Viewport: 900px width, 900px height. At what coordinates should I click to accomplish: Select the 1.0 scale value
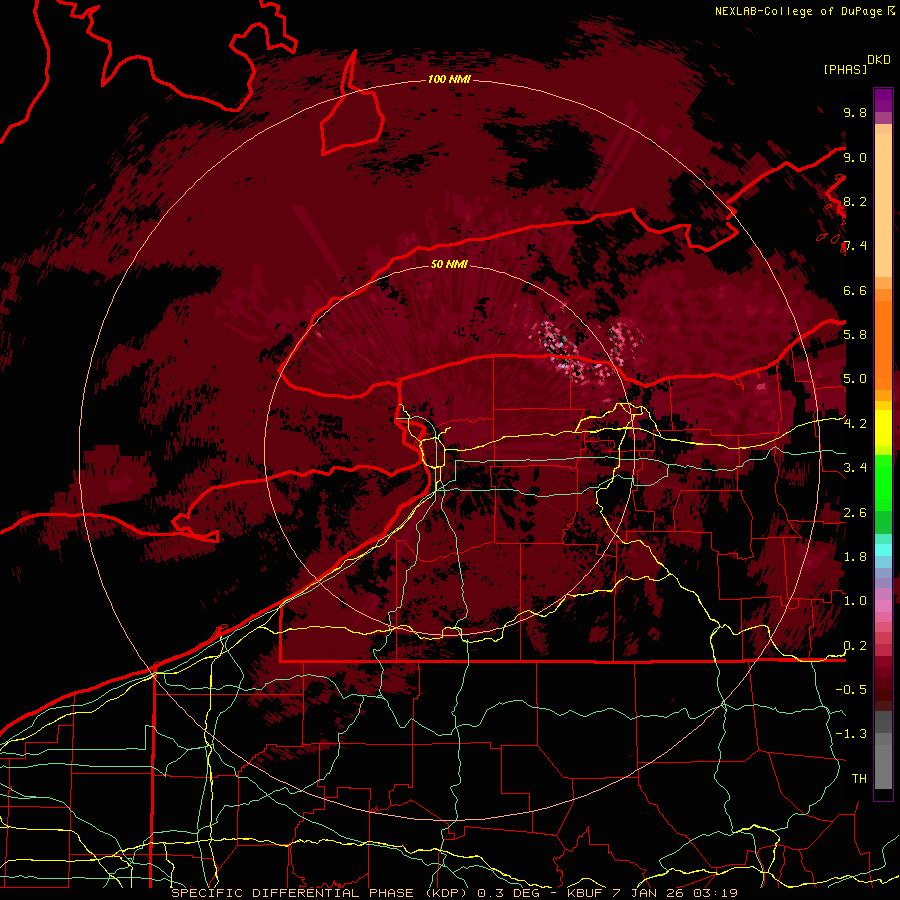(x=855, y=601)
